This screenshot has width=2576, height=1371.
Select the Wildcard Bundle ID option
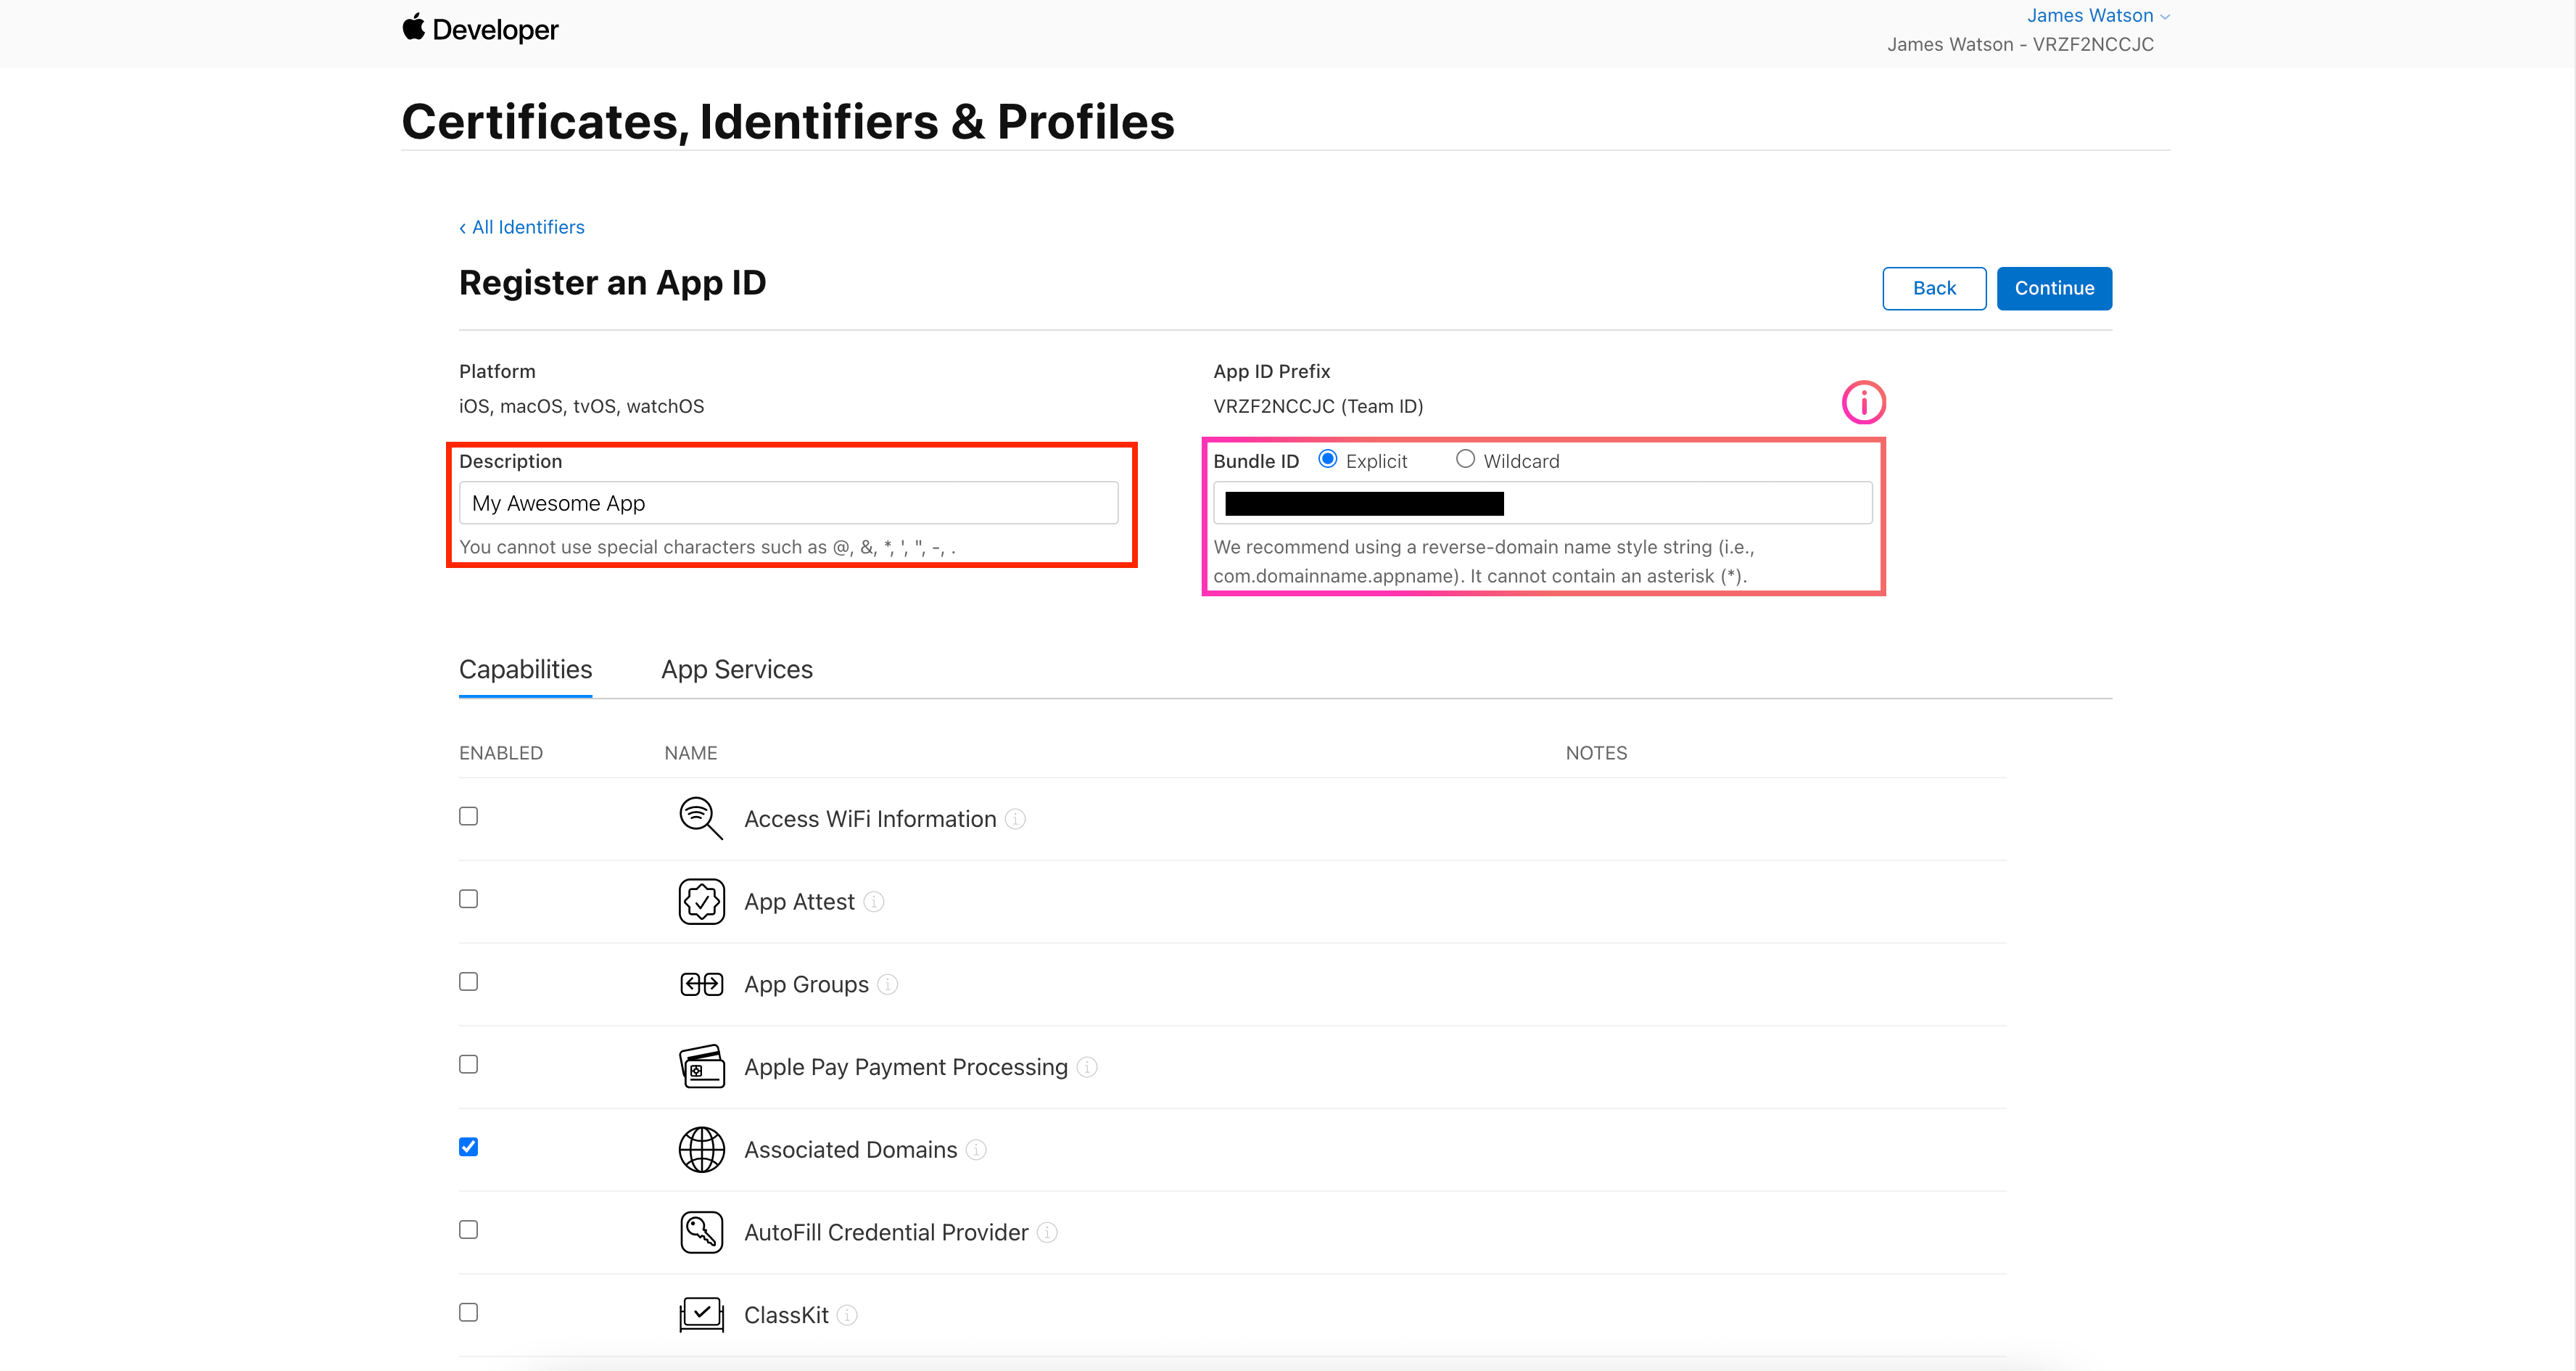click(1465, 459)
